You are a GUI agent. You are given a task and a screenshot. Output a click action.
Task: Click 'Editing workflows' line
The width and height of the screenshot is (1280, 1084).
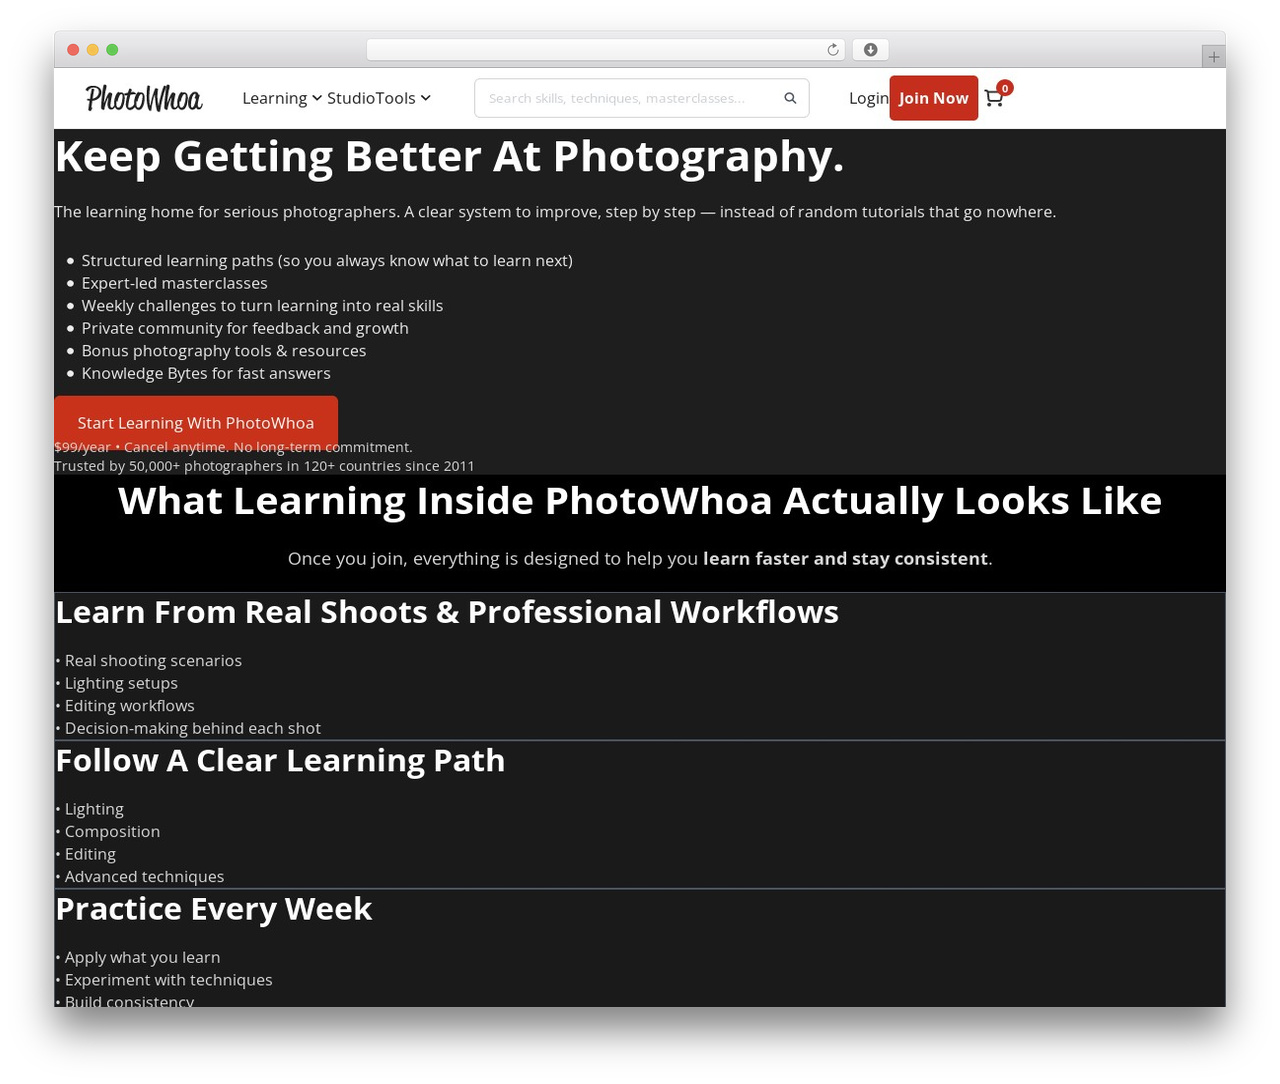tap(125, 706)
